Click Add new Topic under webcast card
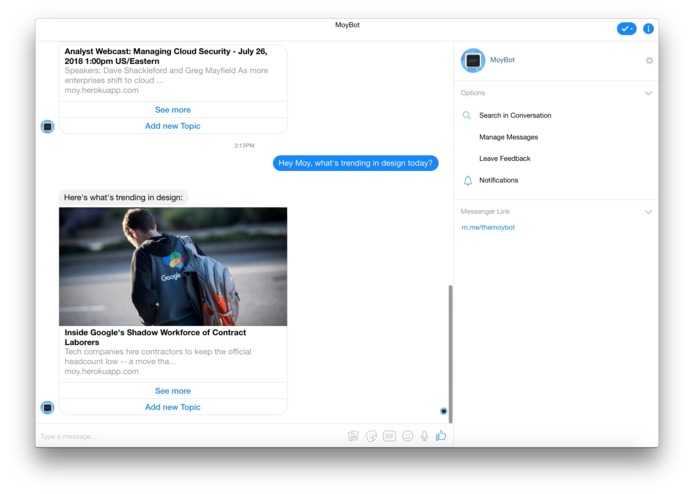 [173, 126]
